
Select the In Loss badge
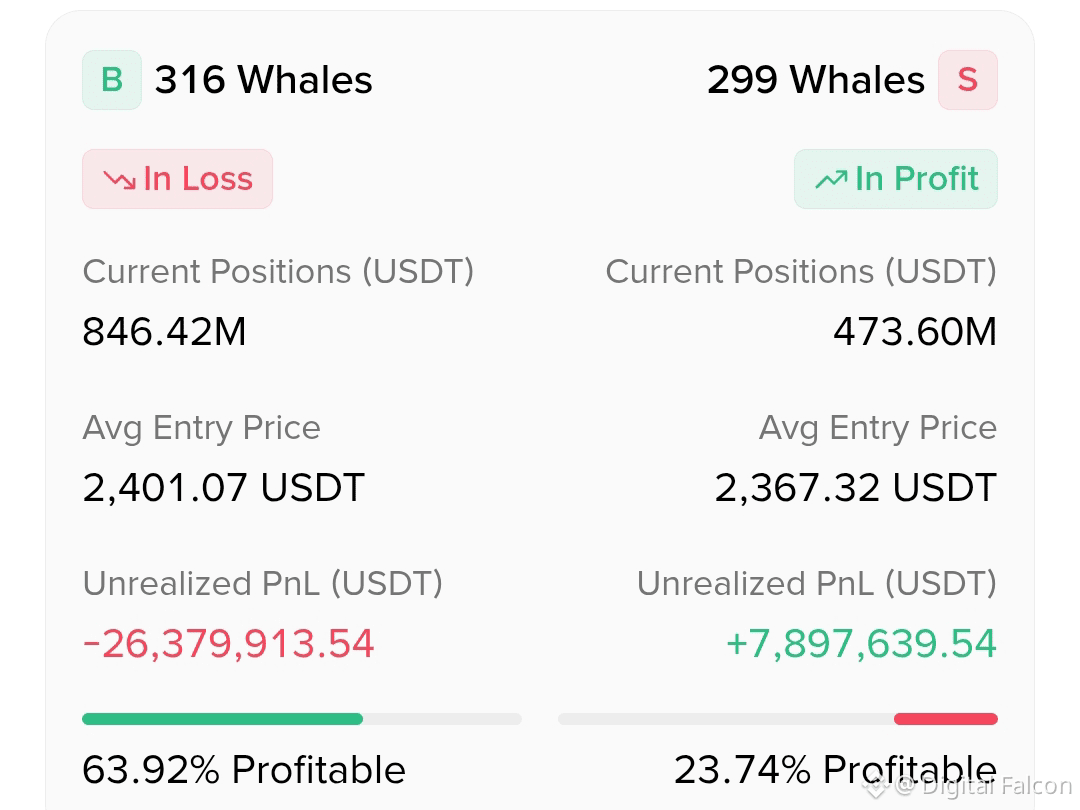point(178,179)
